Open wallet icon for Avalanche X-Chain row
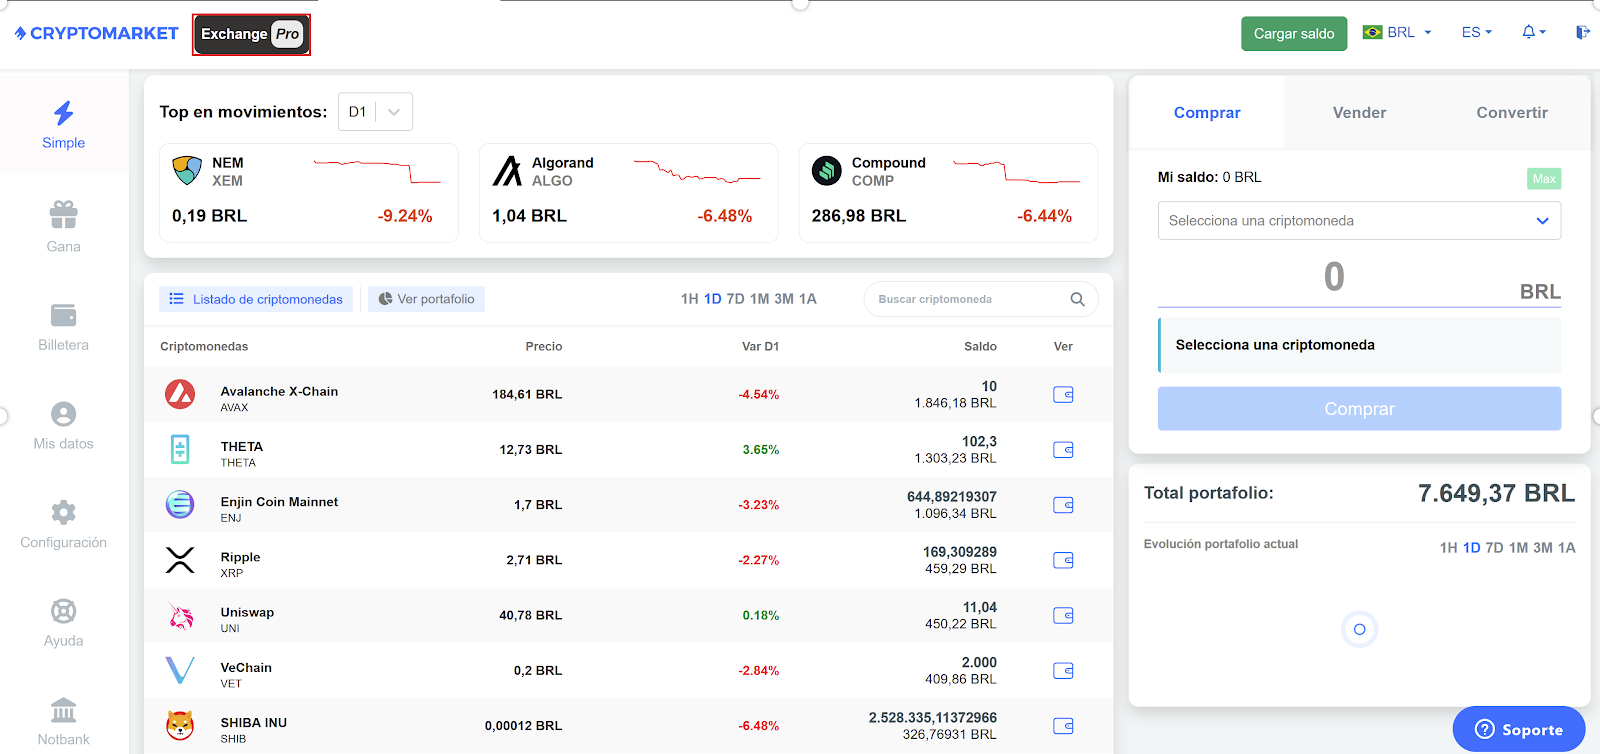 1063,395
